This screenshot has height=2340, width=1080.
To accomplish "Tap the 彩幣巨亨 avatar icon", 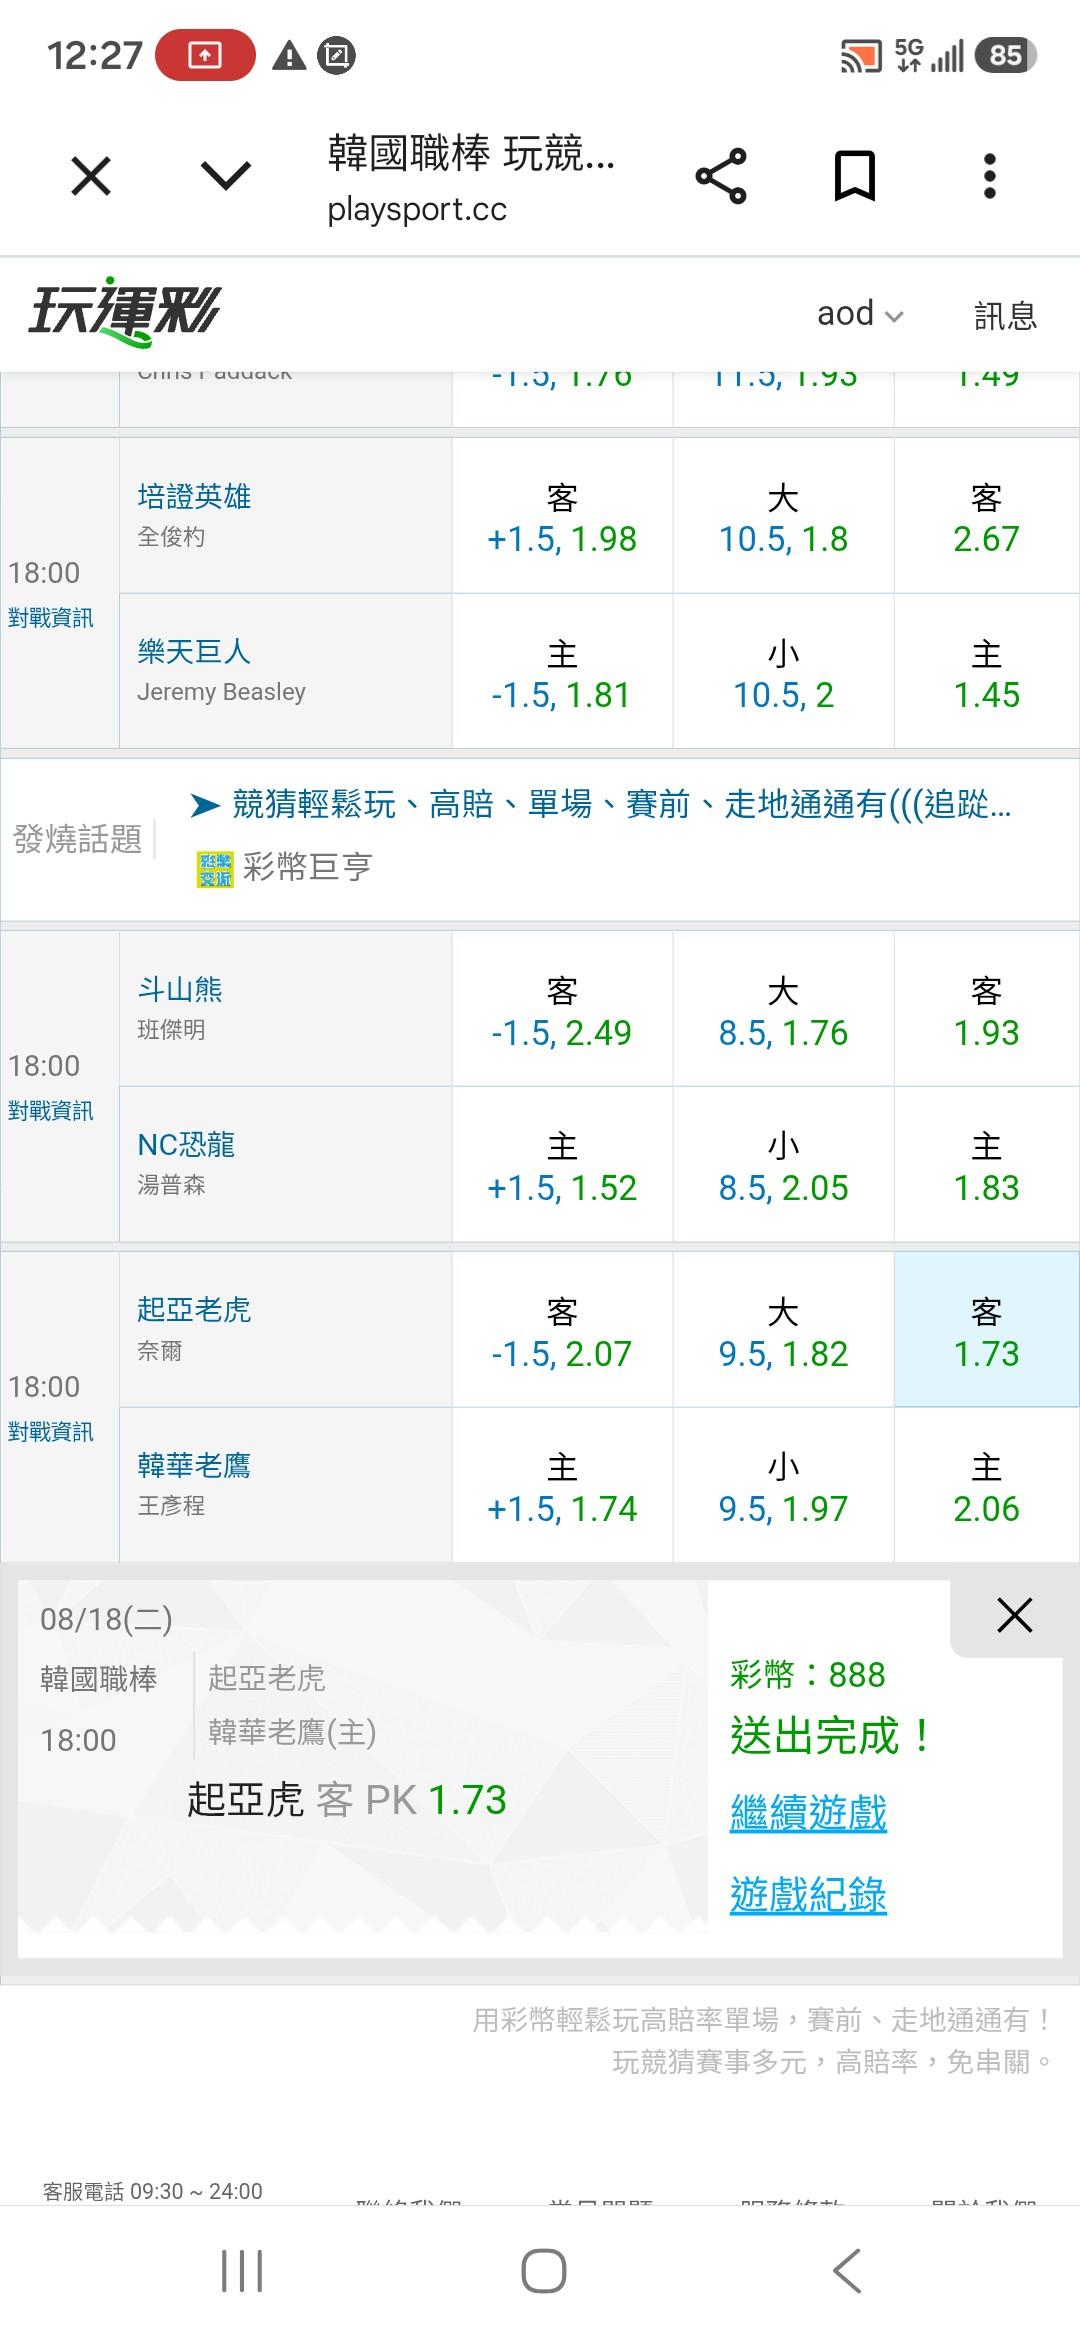I will click(215, 870).
